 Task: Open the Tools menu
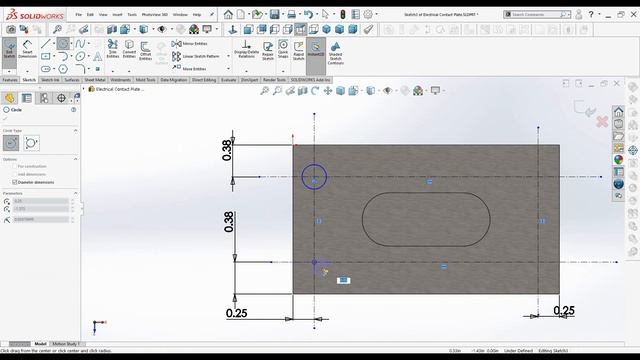pyautogui.click(x=132, y=15)
